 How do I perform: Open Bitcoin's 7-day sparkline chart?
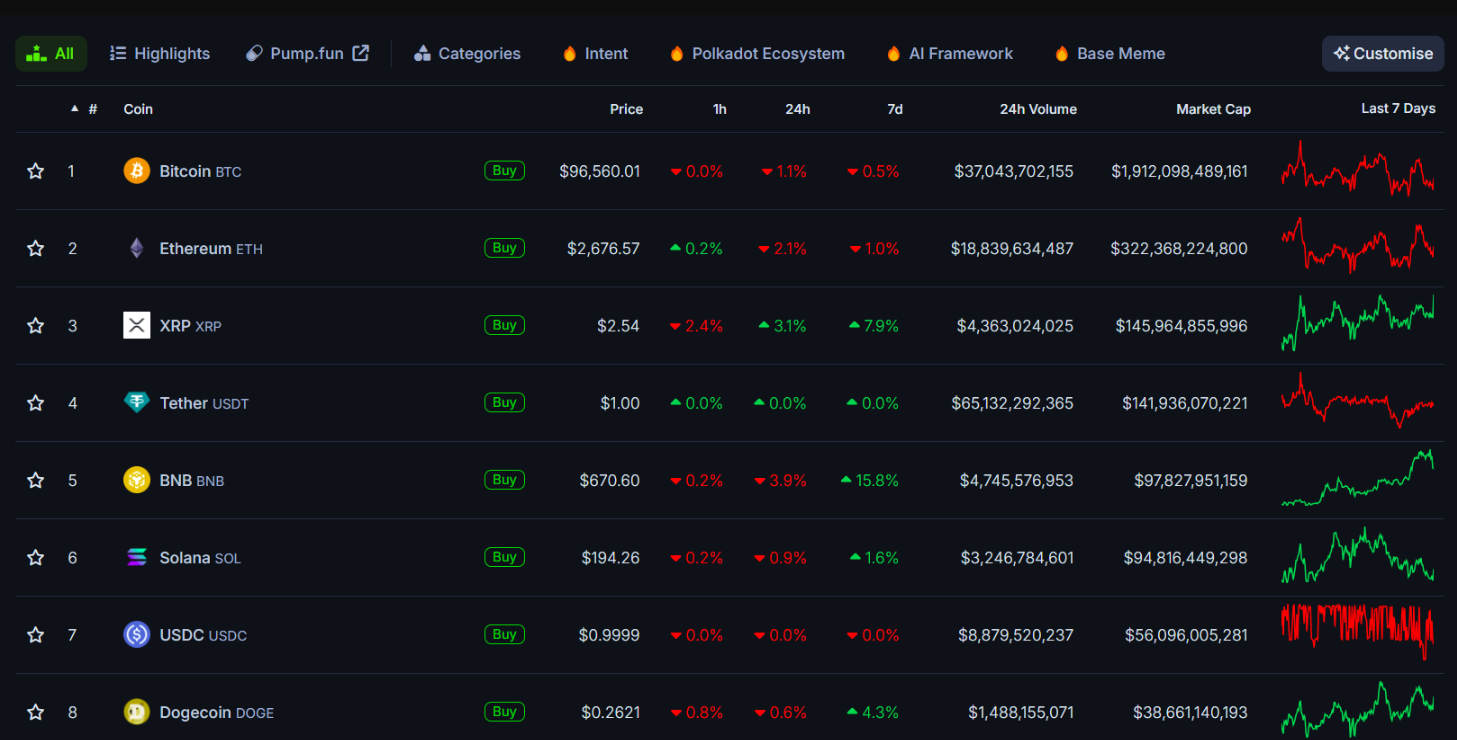click(x=1358, y=168)
